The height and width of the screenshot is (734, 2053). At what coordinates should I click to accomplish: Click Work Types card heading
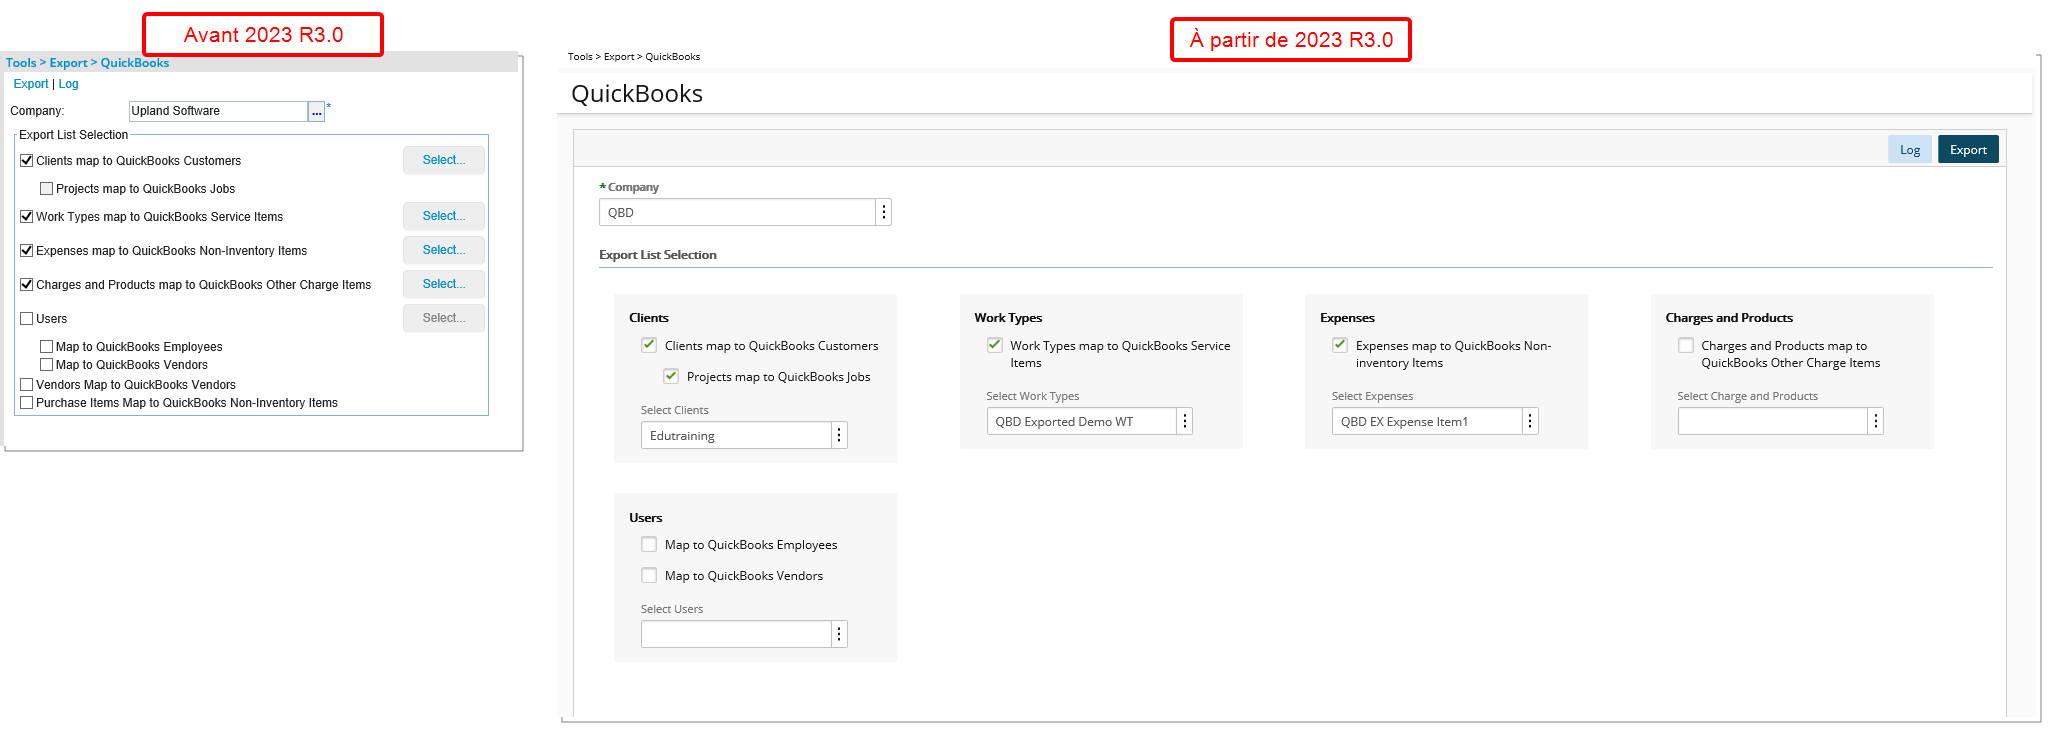tap(1008, 318)
